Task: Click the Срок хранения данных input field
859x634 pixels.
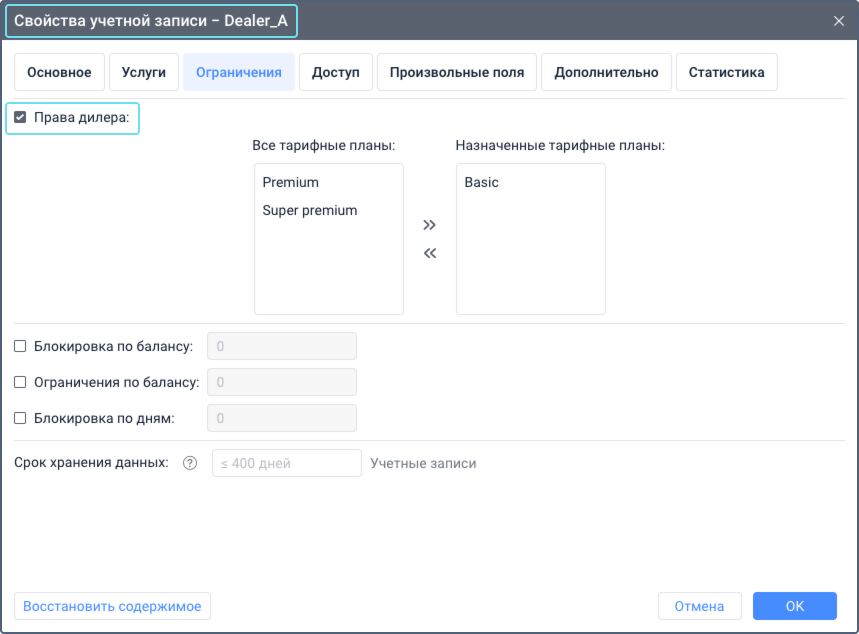Action: click(x=286, y=462)
